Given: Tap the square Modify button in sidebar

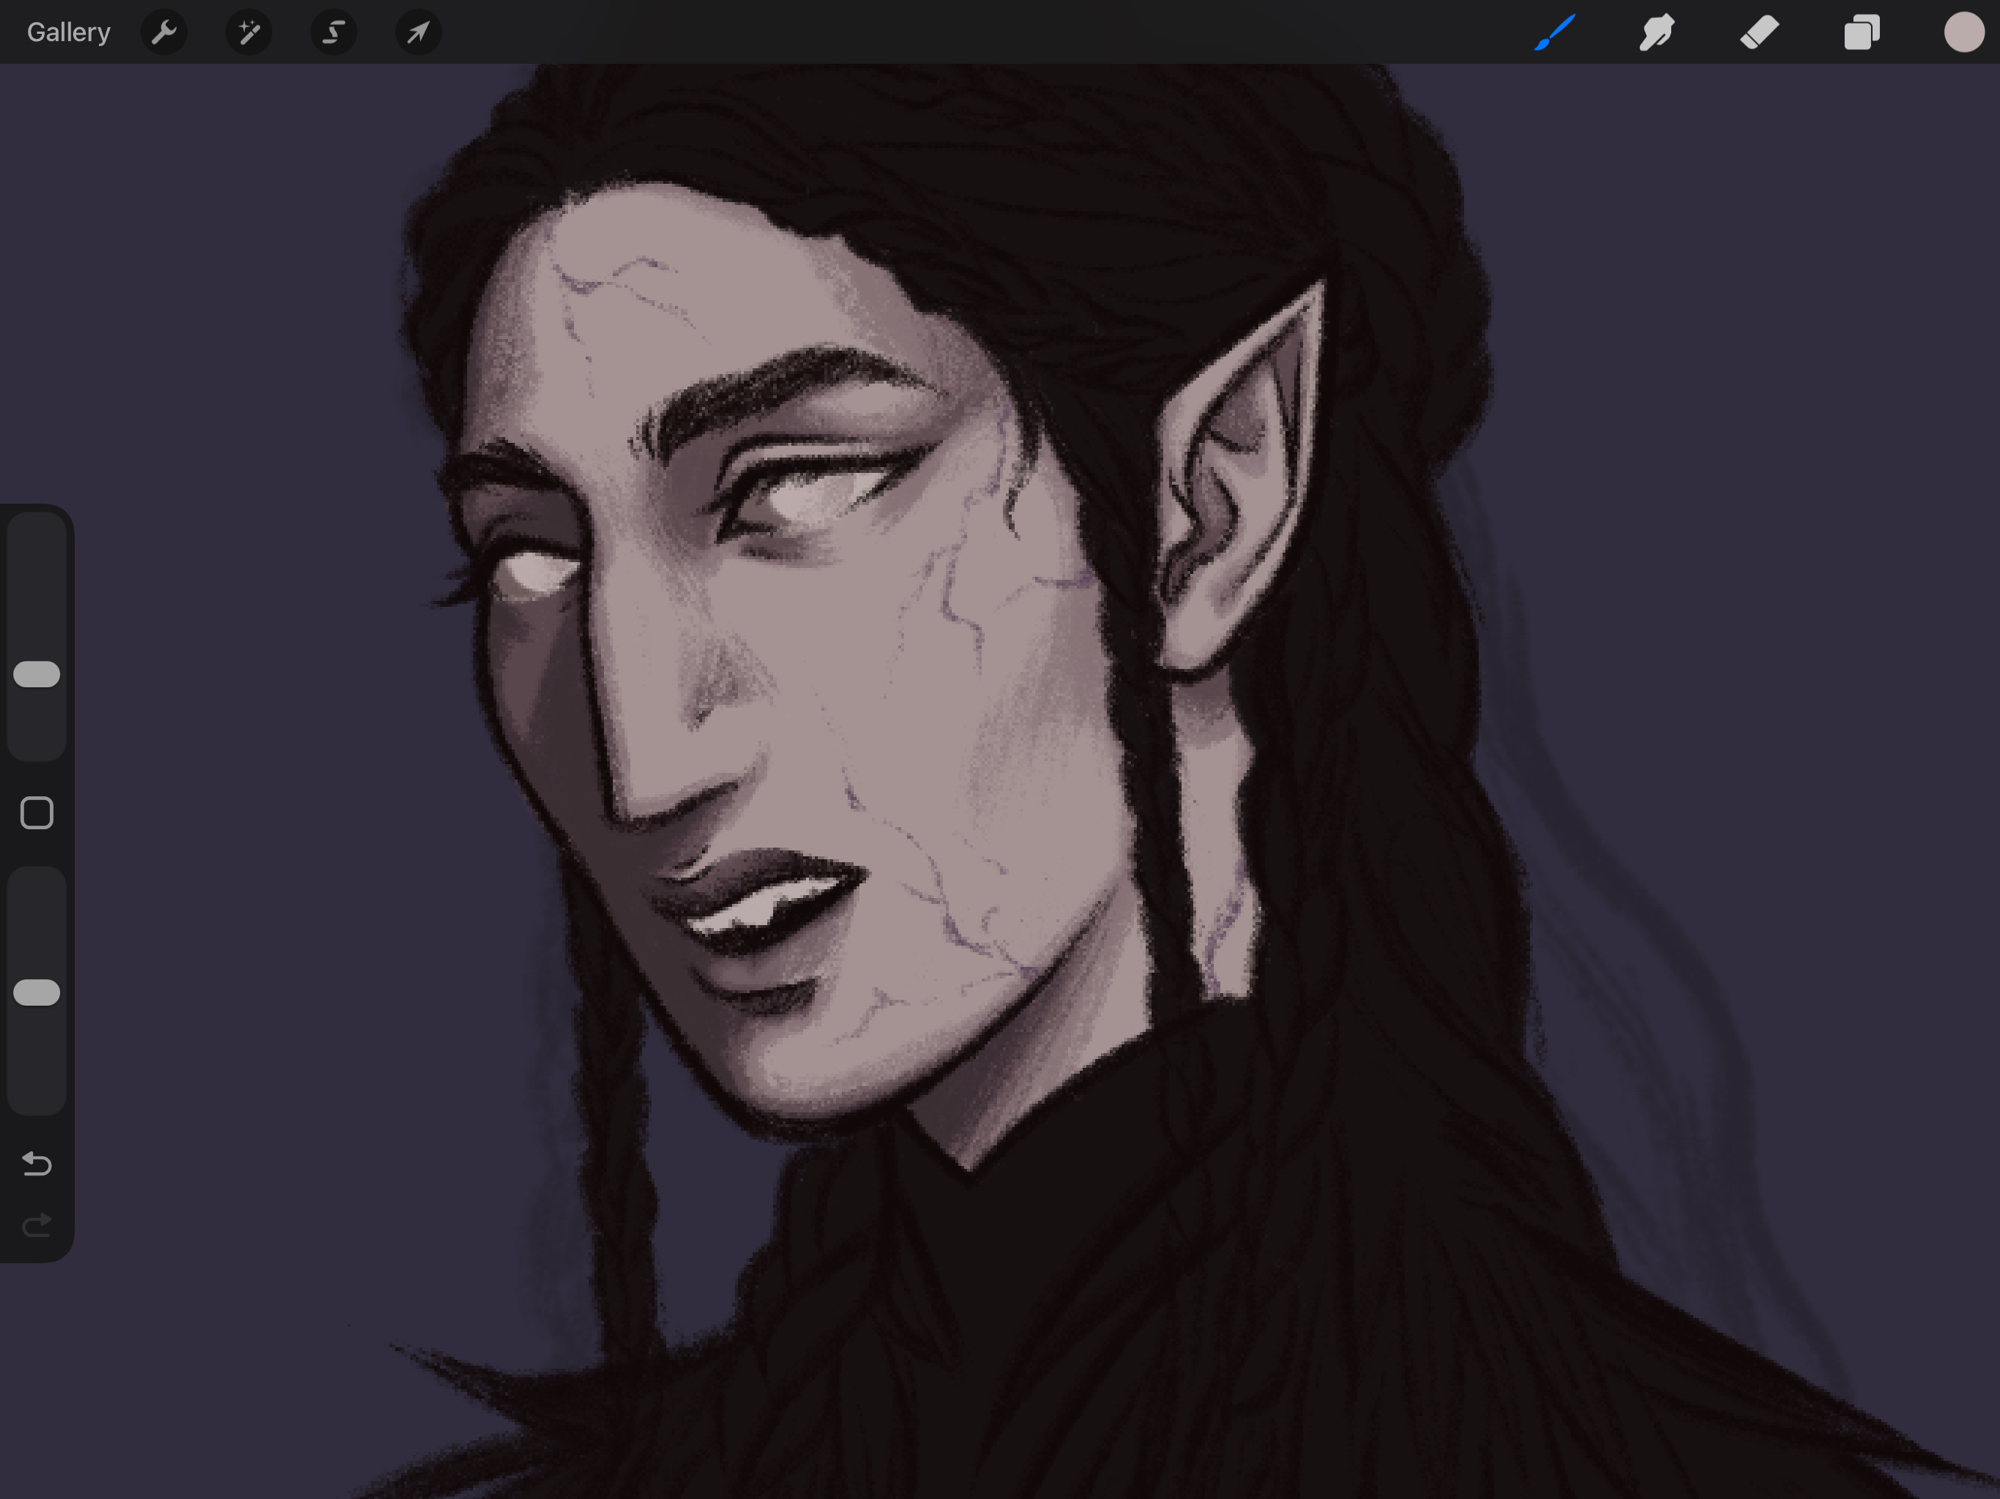Looking at the screenshot, I should pyautogui.click(x=37, y=813).
